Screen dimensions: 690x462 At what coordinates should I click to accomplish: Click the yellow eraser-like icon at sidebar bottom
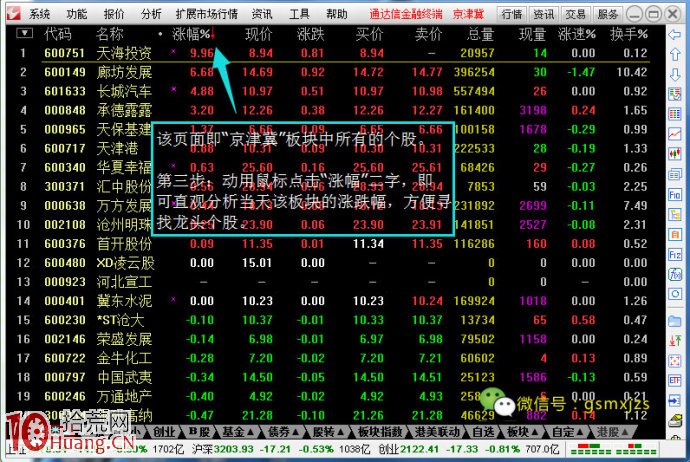click(675, 421)
